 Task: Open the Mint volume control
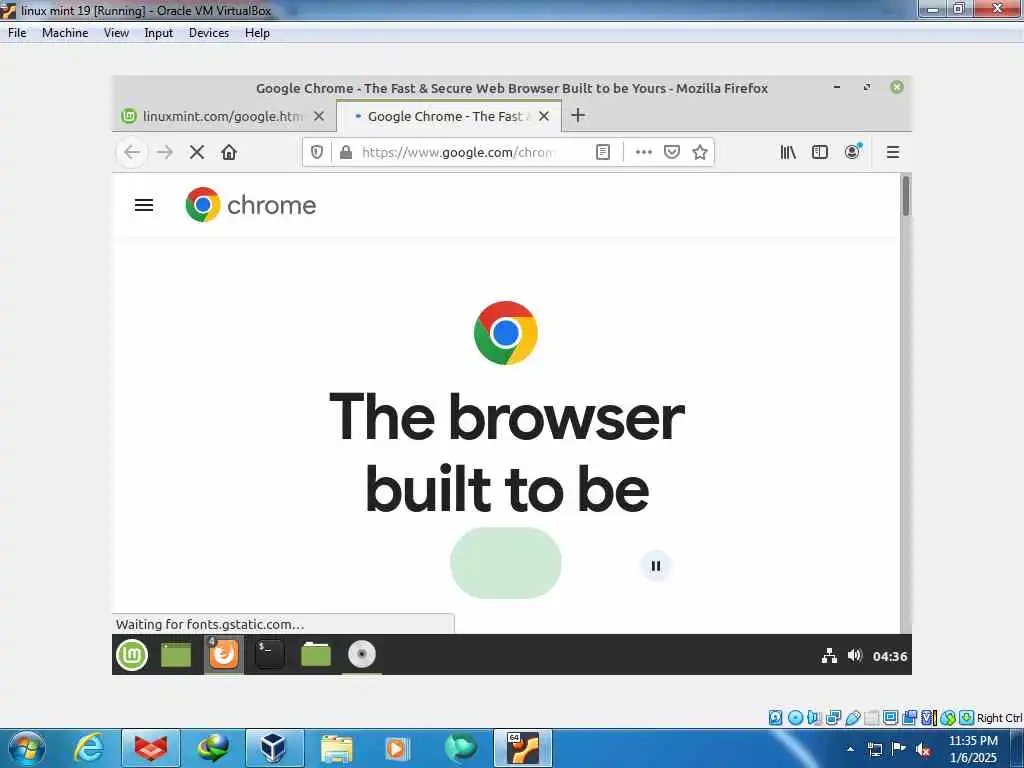coord(855,655)
